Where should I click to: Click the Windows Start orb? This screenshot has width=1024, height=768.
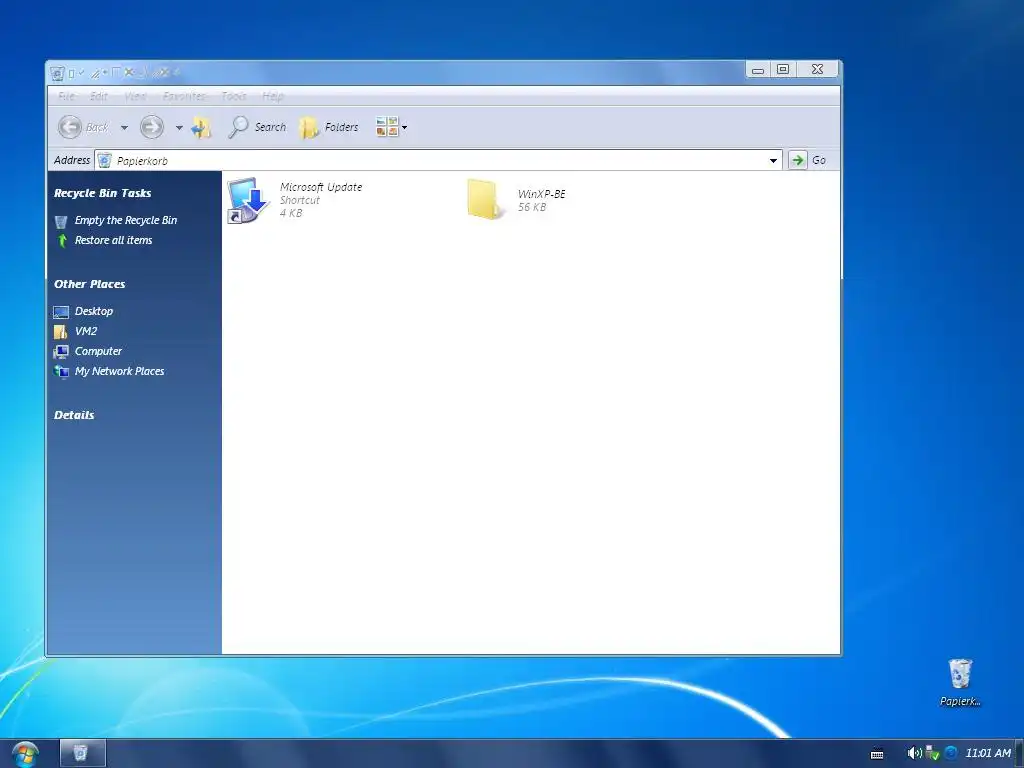(25, 755)
